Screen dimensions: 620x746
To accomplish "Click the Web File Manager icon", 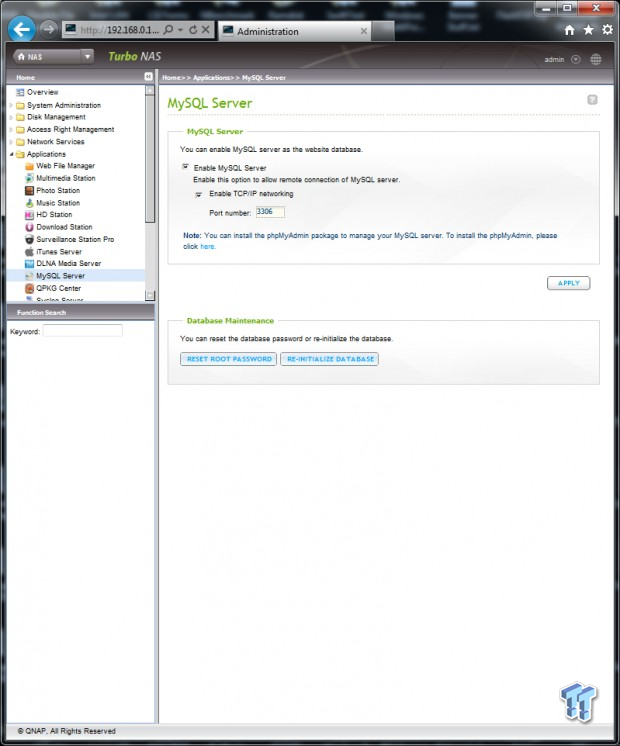I will (x=30, y=166).
